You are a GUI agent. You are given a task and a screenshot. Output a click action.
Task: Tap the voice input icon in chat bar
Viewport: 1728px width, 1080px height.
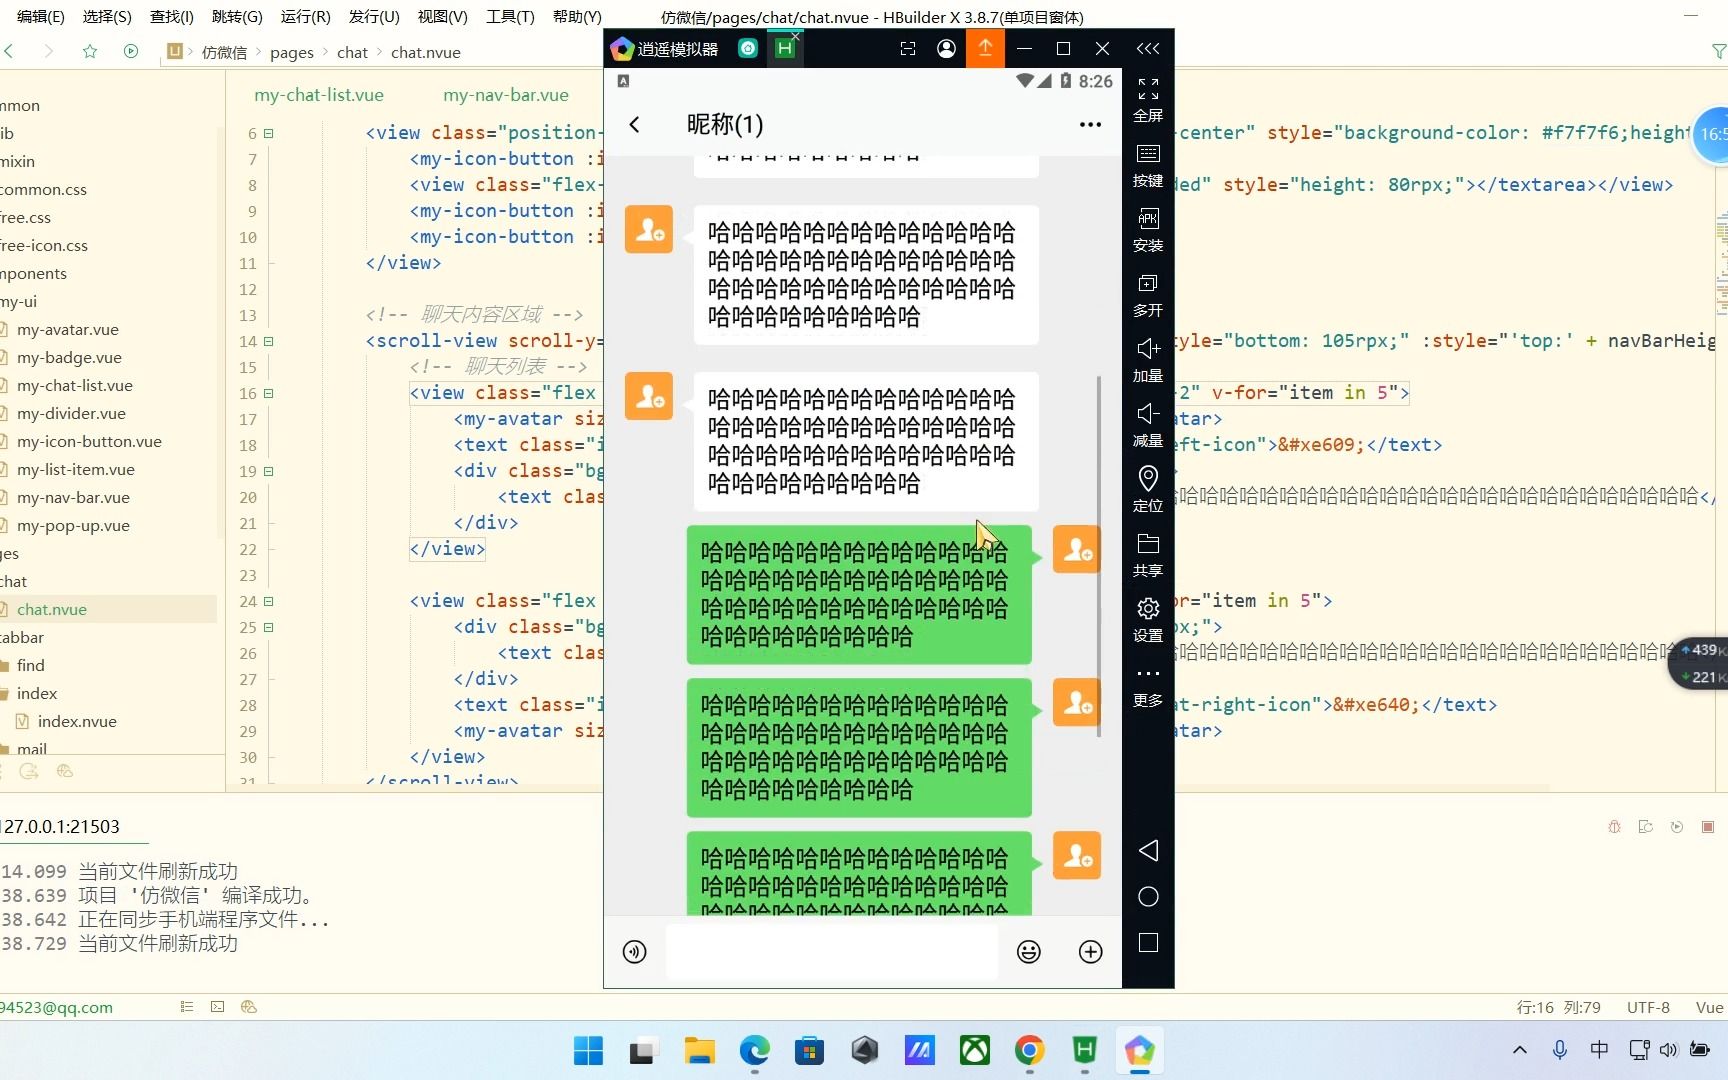point(634,951)
